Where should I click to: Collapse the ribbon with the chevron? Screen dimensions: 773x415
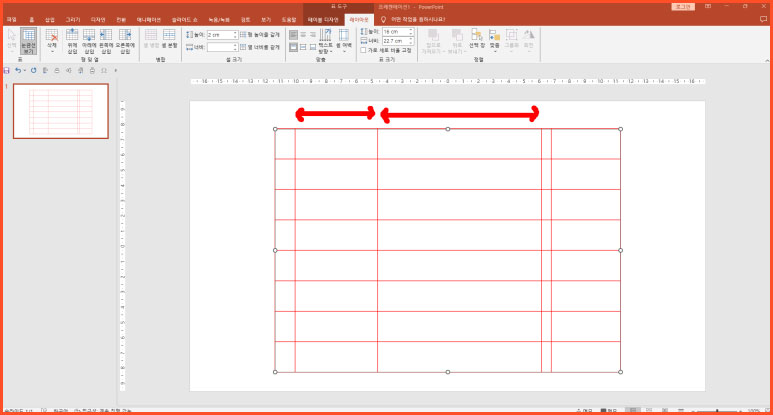(767, 60)
